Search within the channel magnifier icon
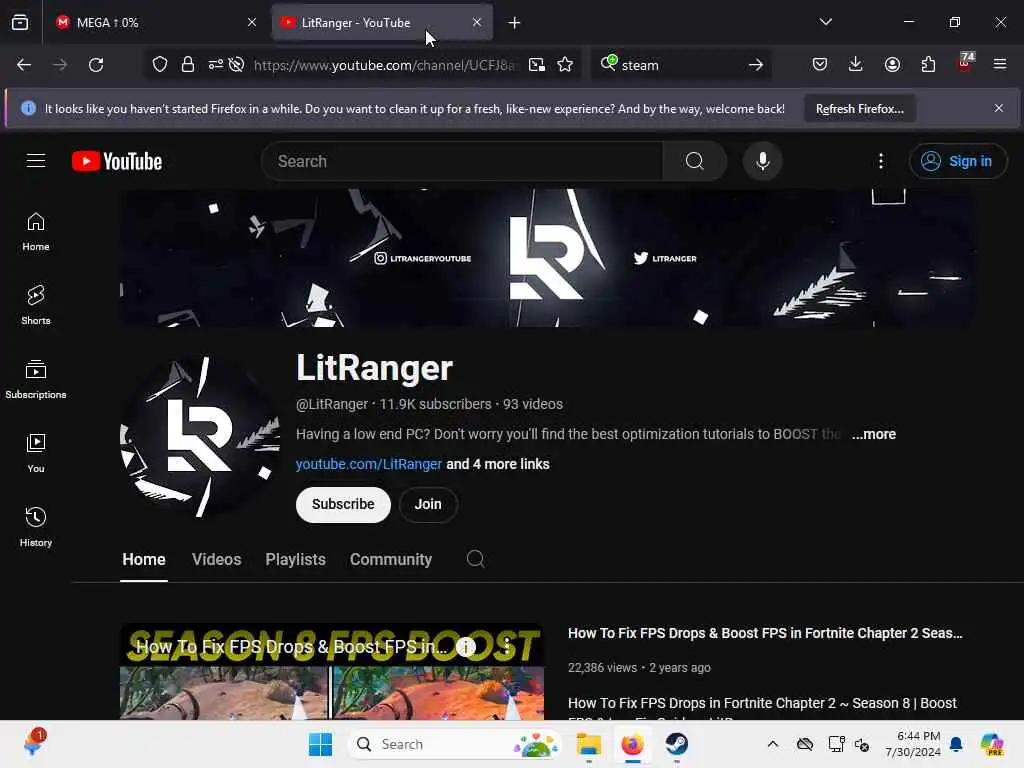The width and height of the screenshot is (1024, 768). pyautogui.click(x=475, y=559)
